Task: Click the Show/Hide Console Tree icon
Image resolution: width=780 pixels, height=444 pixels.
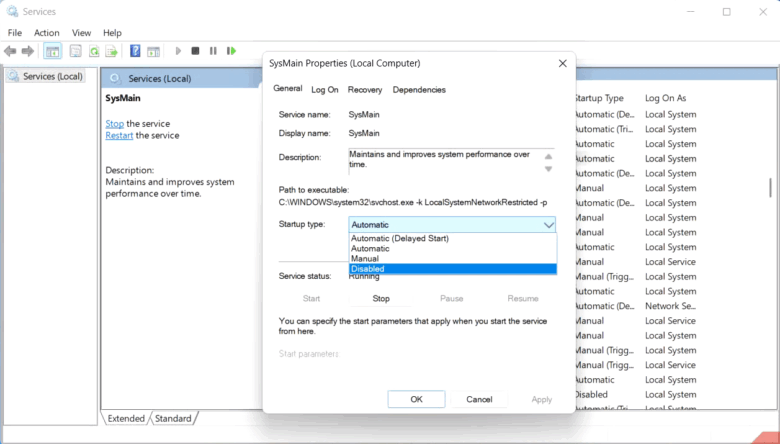Action: click(x=53, y=51)
